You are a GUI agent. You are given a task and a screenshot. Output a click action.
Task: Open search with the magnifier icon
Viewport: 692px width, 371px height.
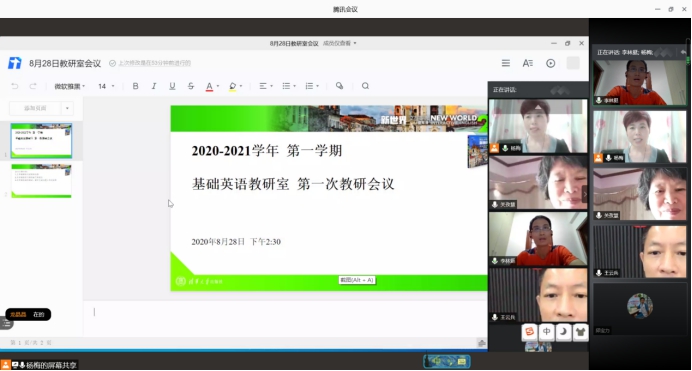click(x=365, y=86)
